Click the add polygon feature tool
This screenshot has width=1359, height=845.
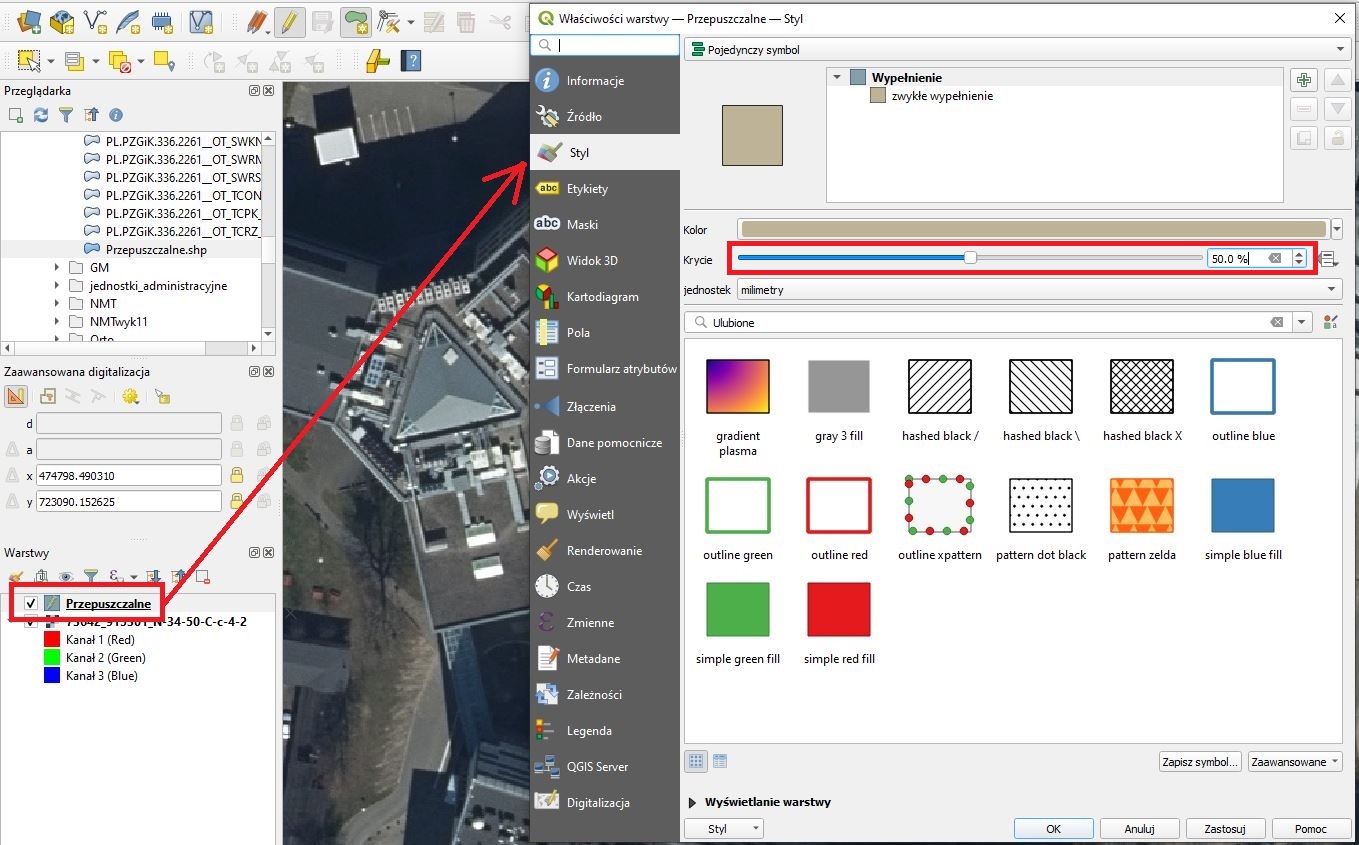pyautogui.click(x=354, y=21)
